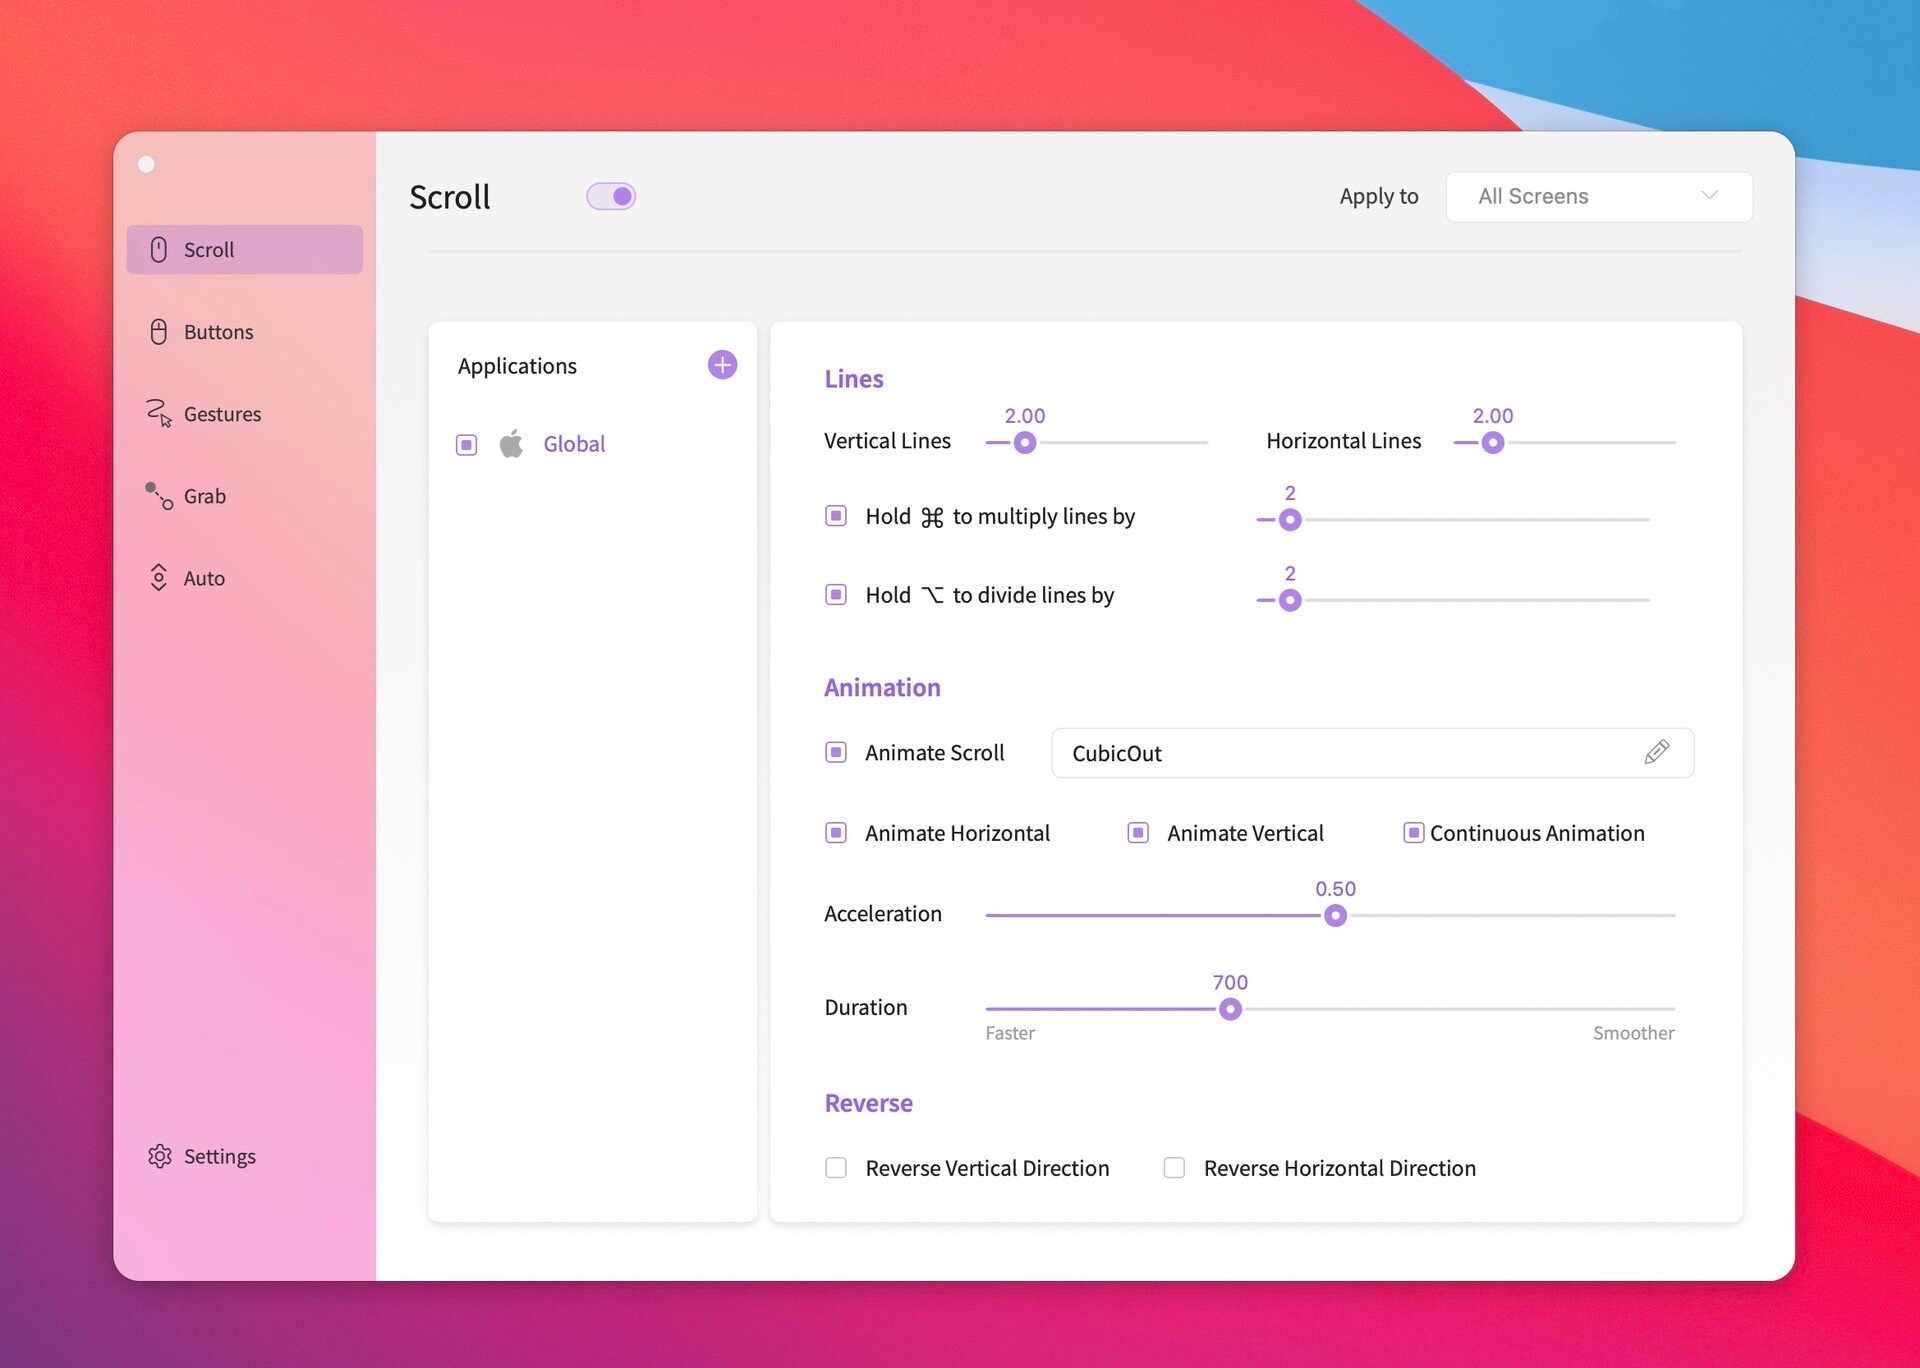1920x1368 pixels.
Task: Select the Scroll section in sidebar
Action: (x=244, y=250)
